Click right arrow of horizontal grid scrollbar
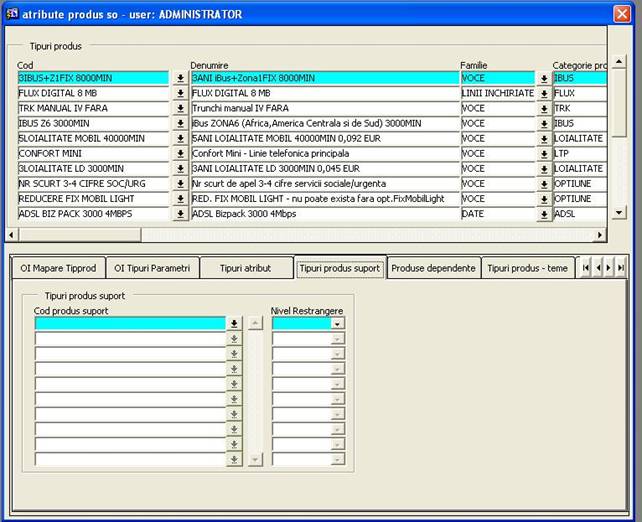This screenshot has height=522, width=642. pyautogui.click(x=600, y=235)
